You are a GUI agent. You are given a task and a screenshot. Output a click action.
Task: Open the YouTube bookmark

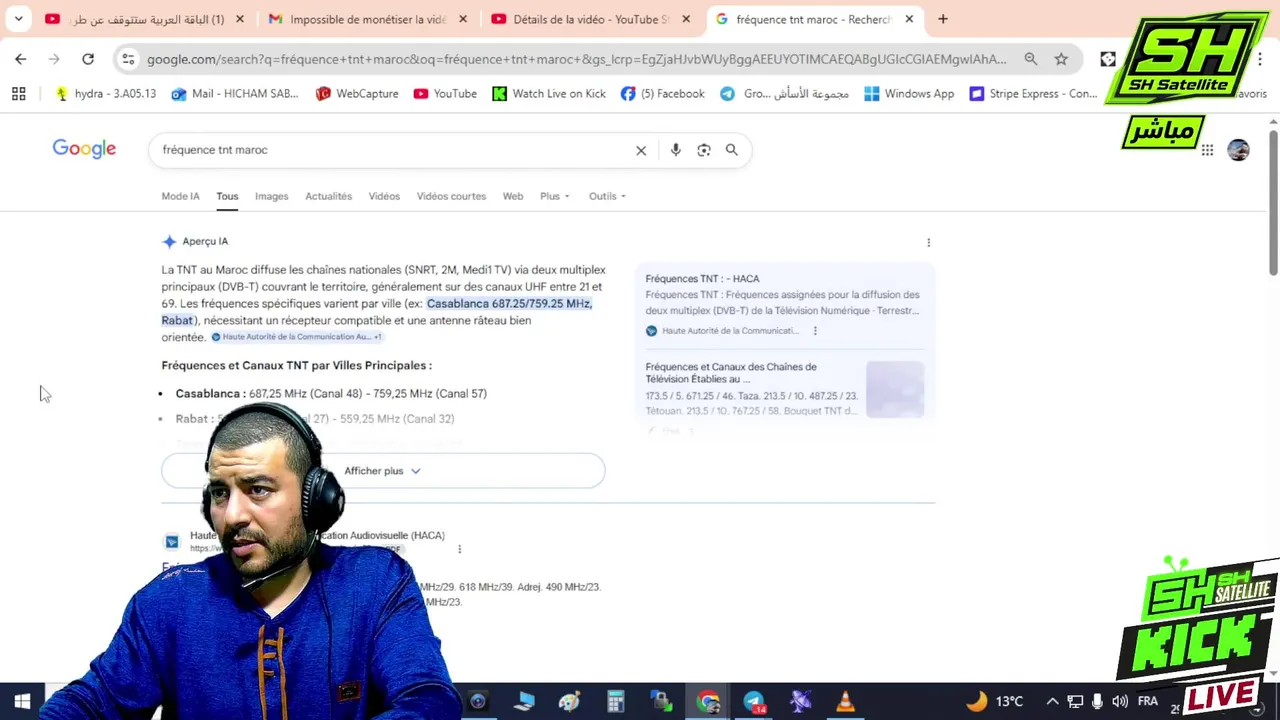445,93
